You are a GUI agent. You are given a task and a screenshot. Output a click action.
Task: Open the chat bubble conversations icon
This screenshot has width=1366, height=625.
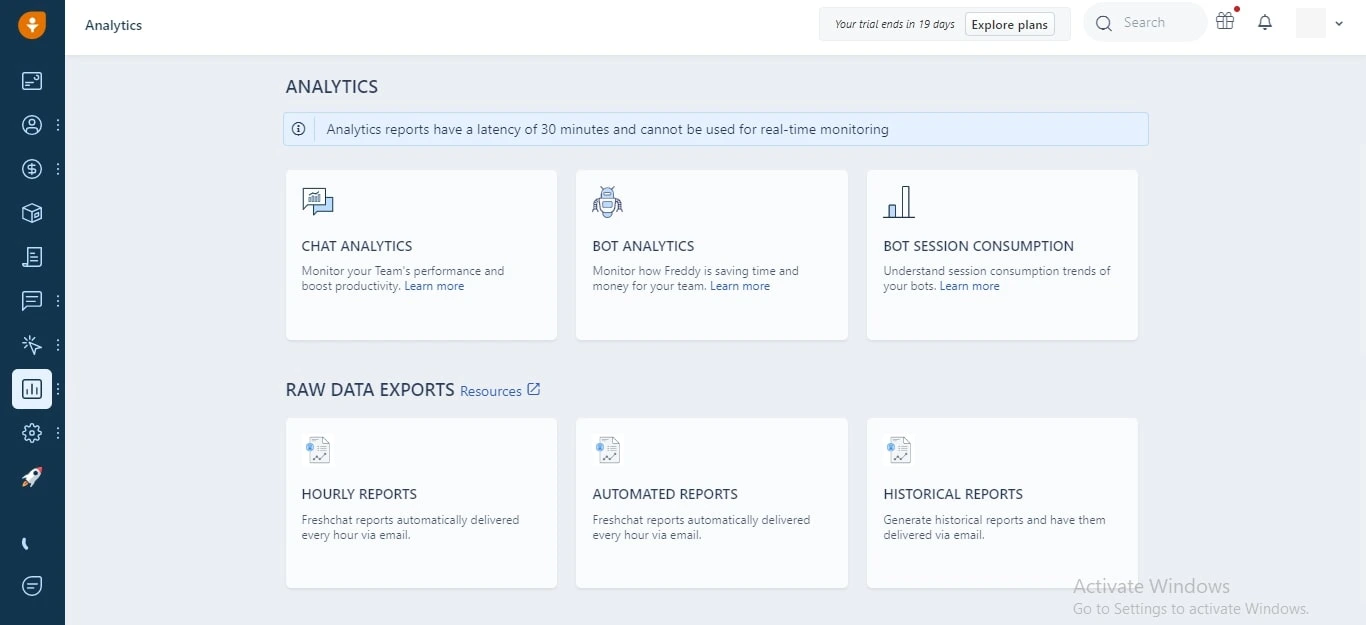[32, 301]
